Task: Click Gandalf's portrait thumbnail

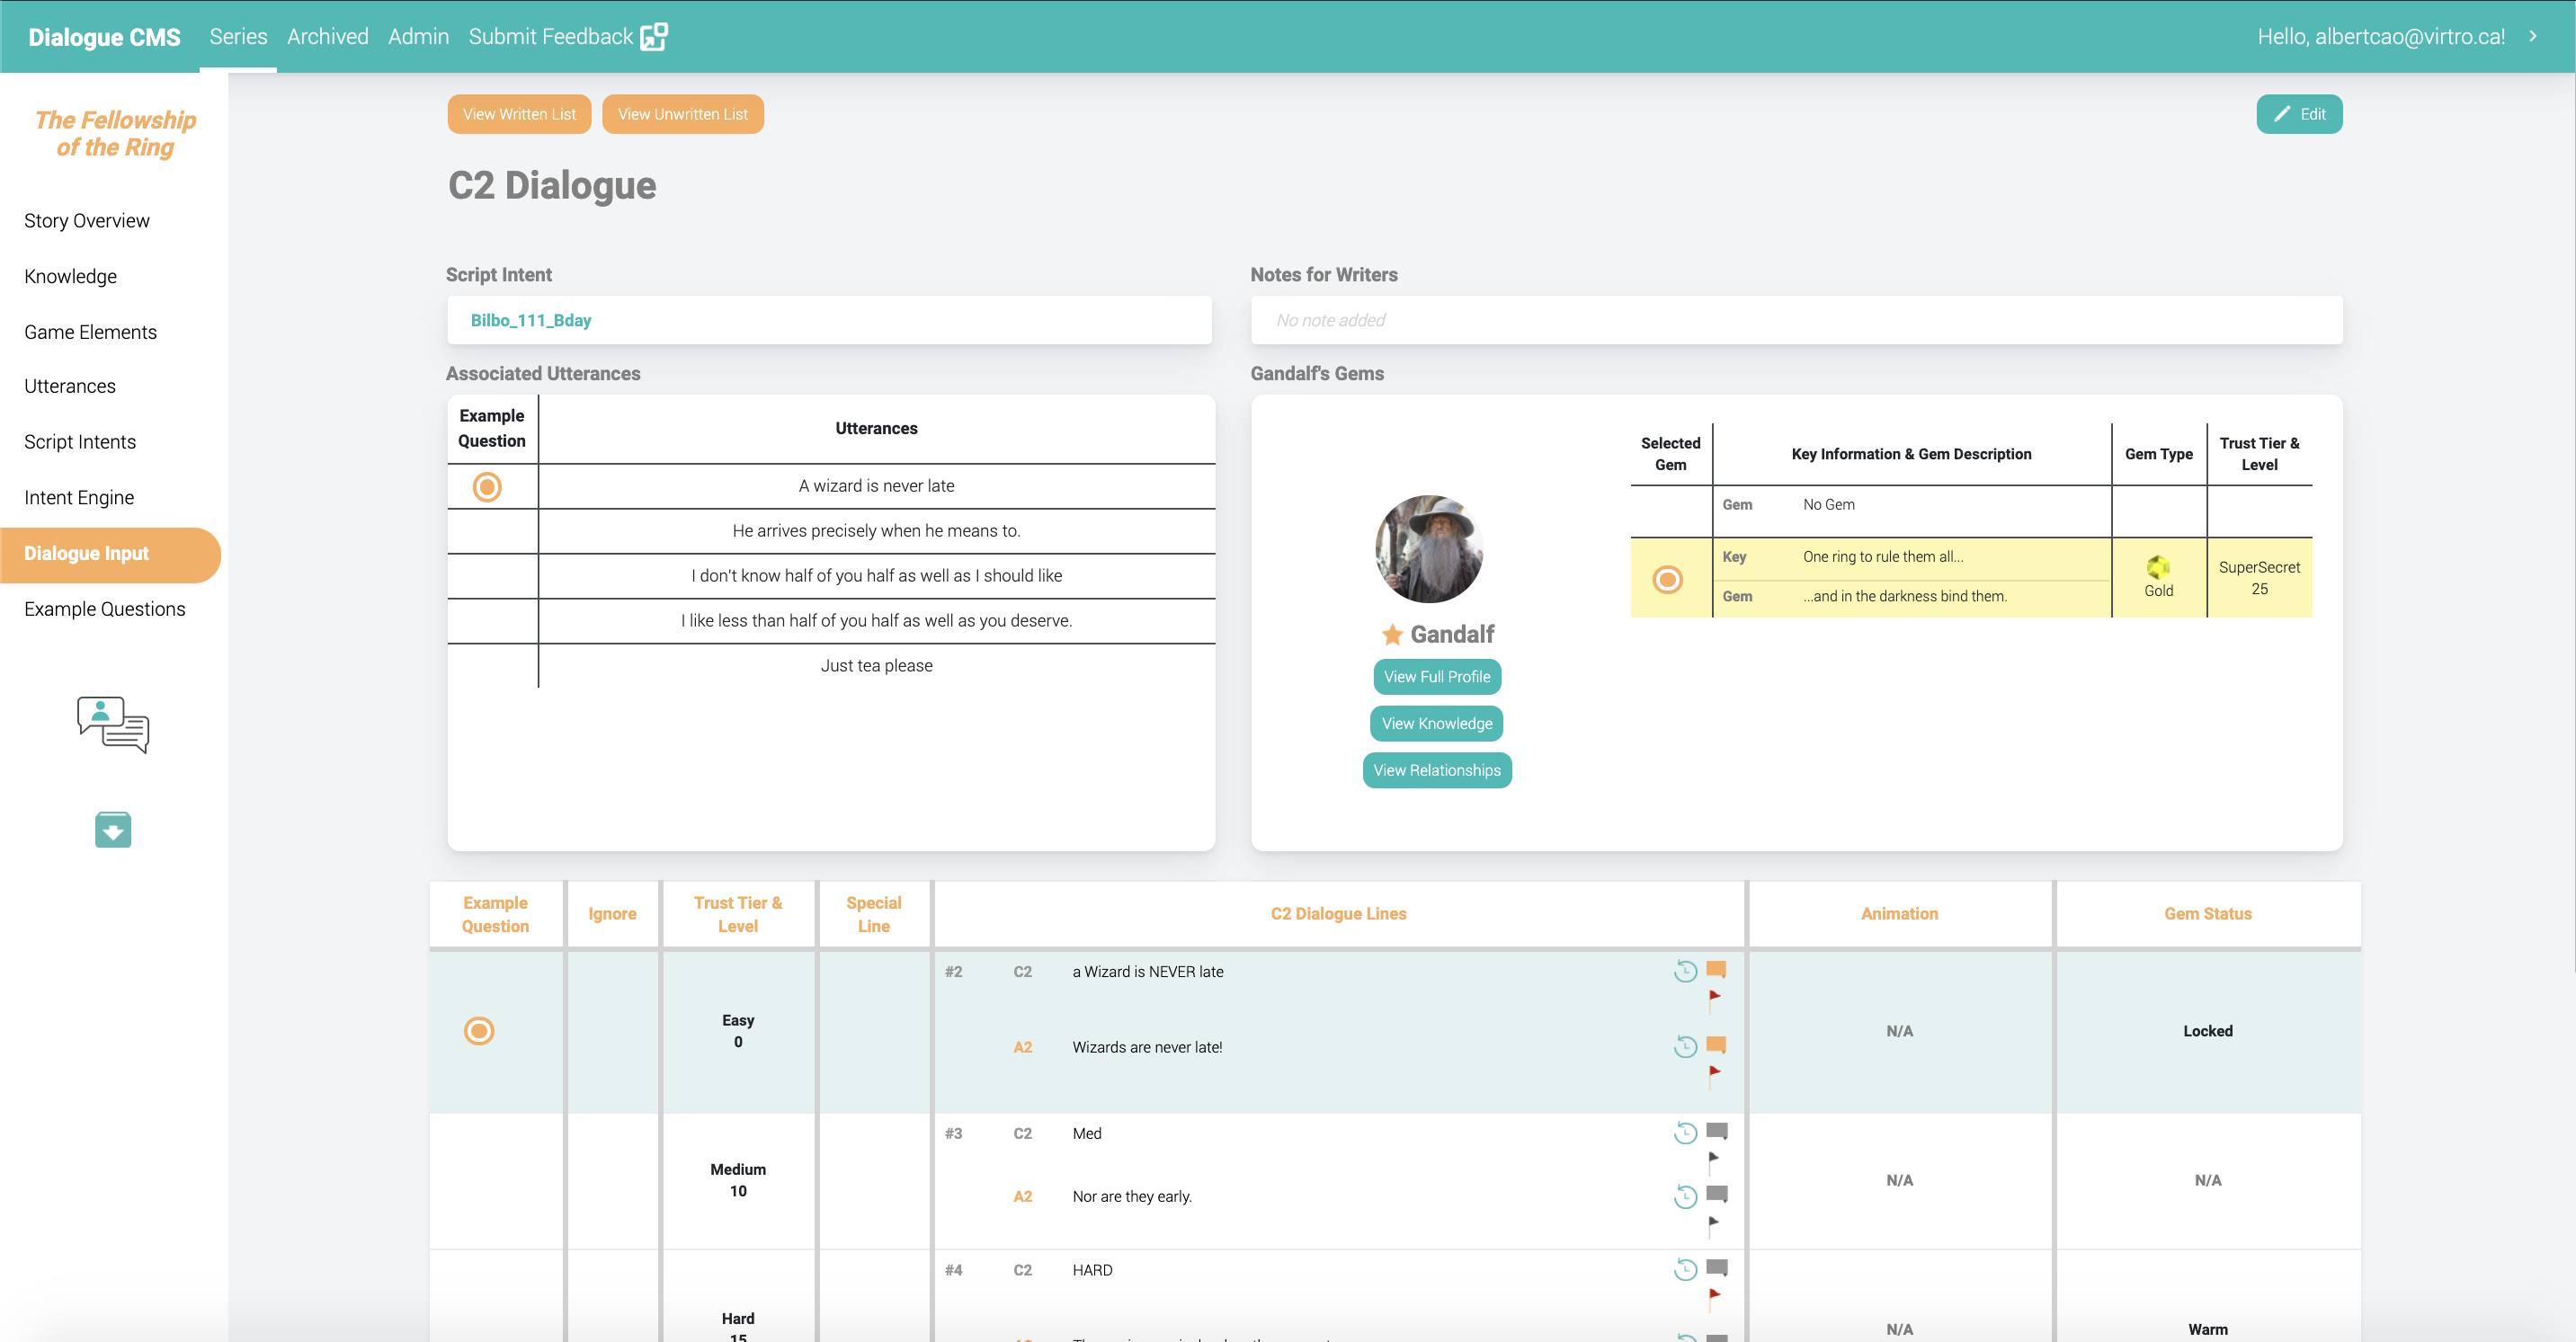Action: [1429, 549]
